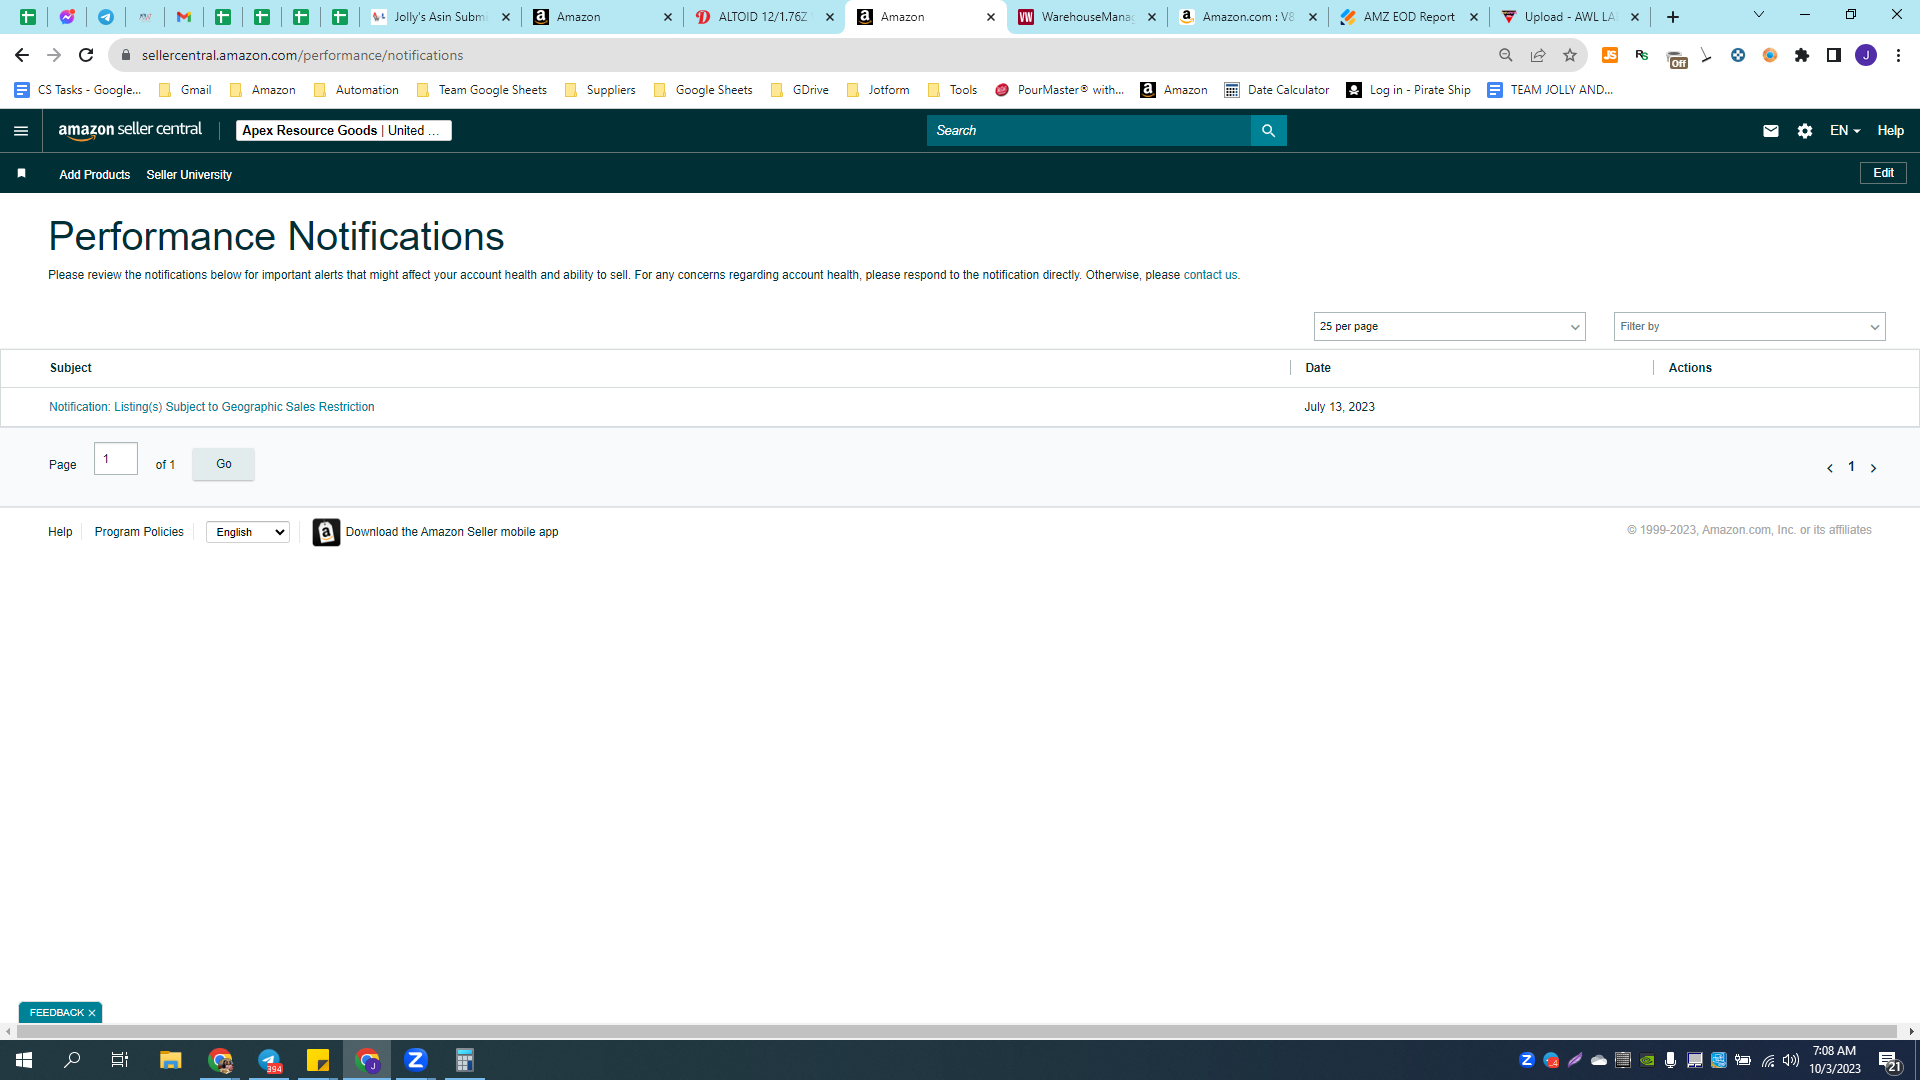Switch to the WarehouseManager tab

click(1087, 17)
